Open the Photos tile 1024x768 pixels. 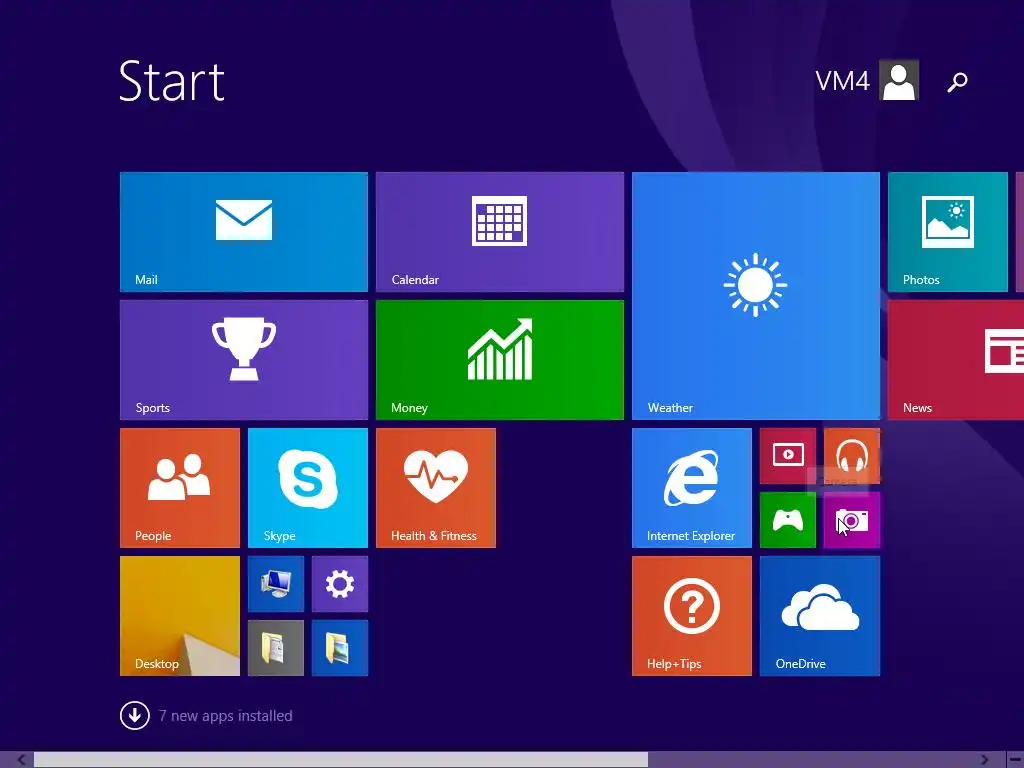click(x=948, y=232)
